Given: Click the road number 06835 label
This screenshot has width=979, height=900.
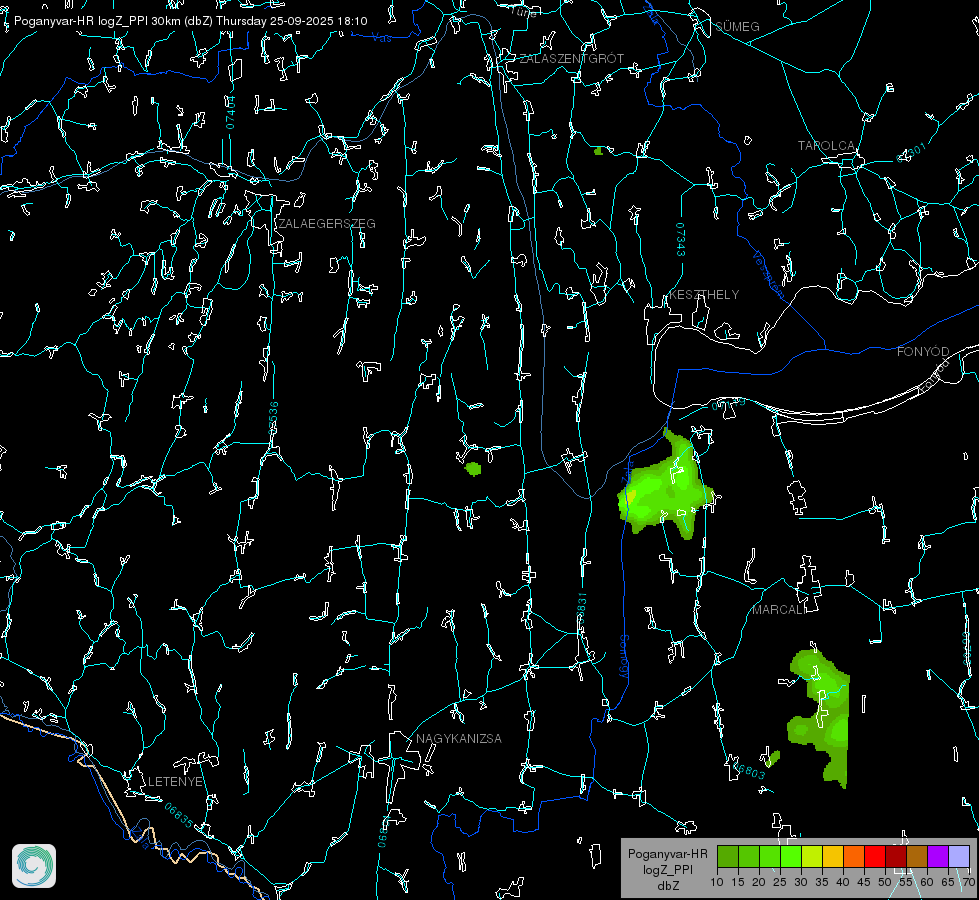Looking at the screenshot, I should click(179, 815).
